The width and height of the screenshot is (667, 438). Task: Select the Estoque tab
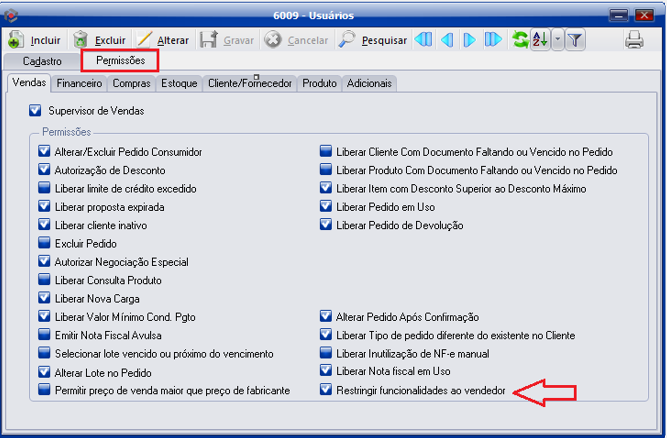(x=180, y=84)
